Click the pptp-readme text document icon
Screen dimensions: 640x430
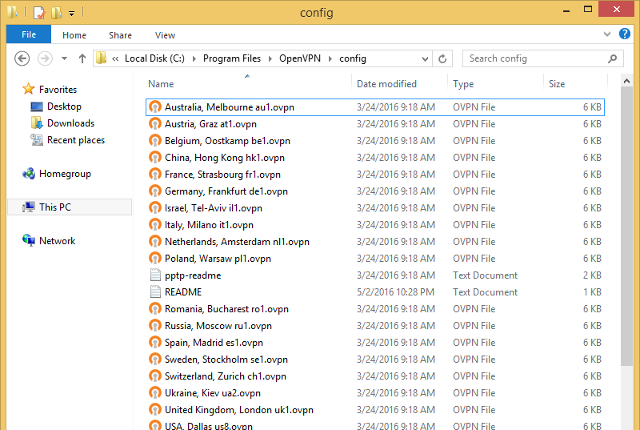[155, 275]
